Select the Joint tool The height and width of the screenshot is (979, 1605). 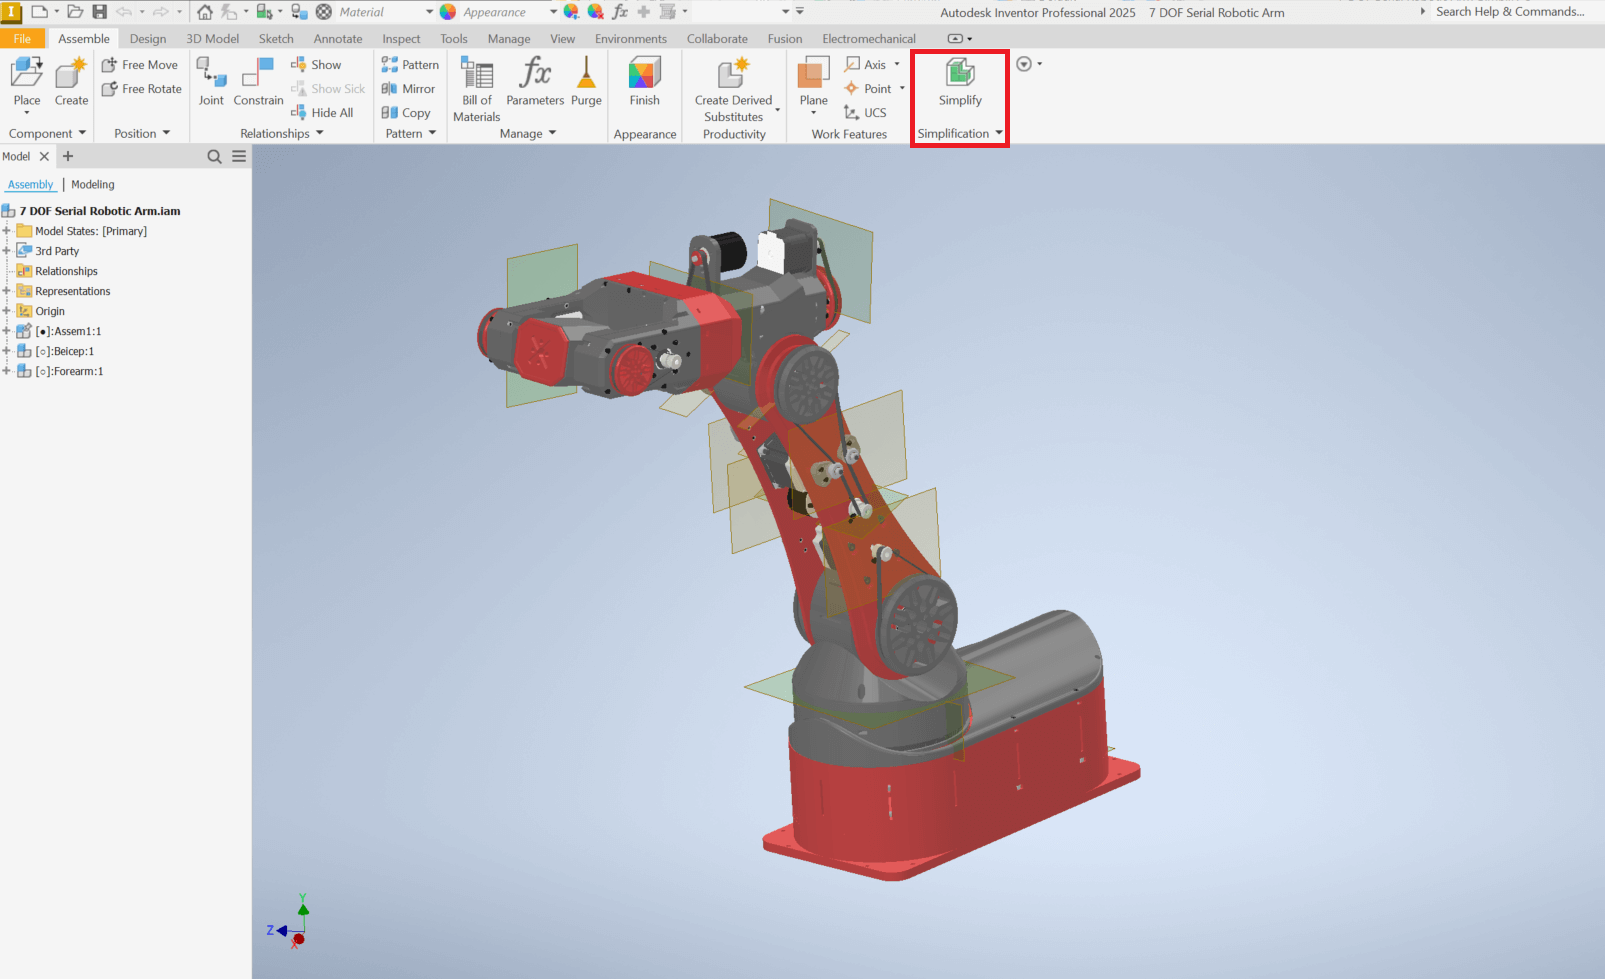(x=211, y=81)
